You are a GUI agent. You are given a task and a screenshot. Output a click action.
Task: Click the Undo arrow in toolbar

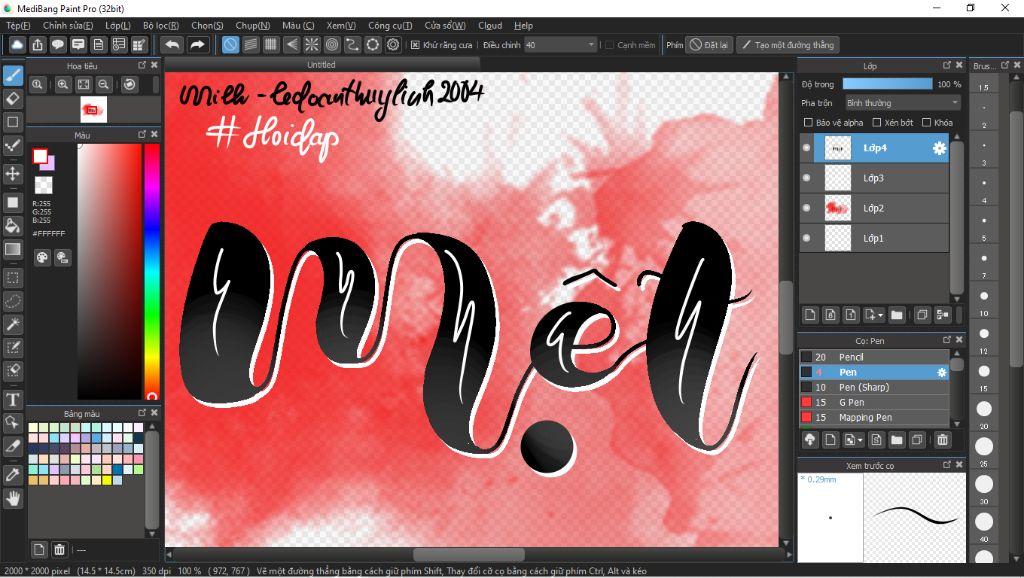172,45
